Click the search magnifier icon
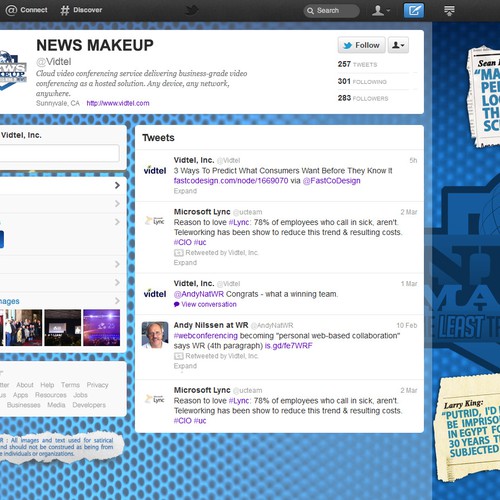 pos(310,11)
